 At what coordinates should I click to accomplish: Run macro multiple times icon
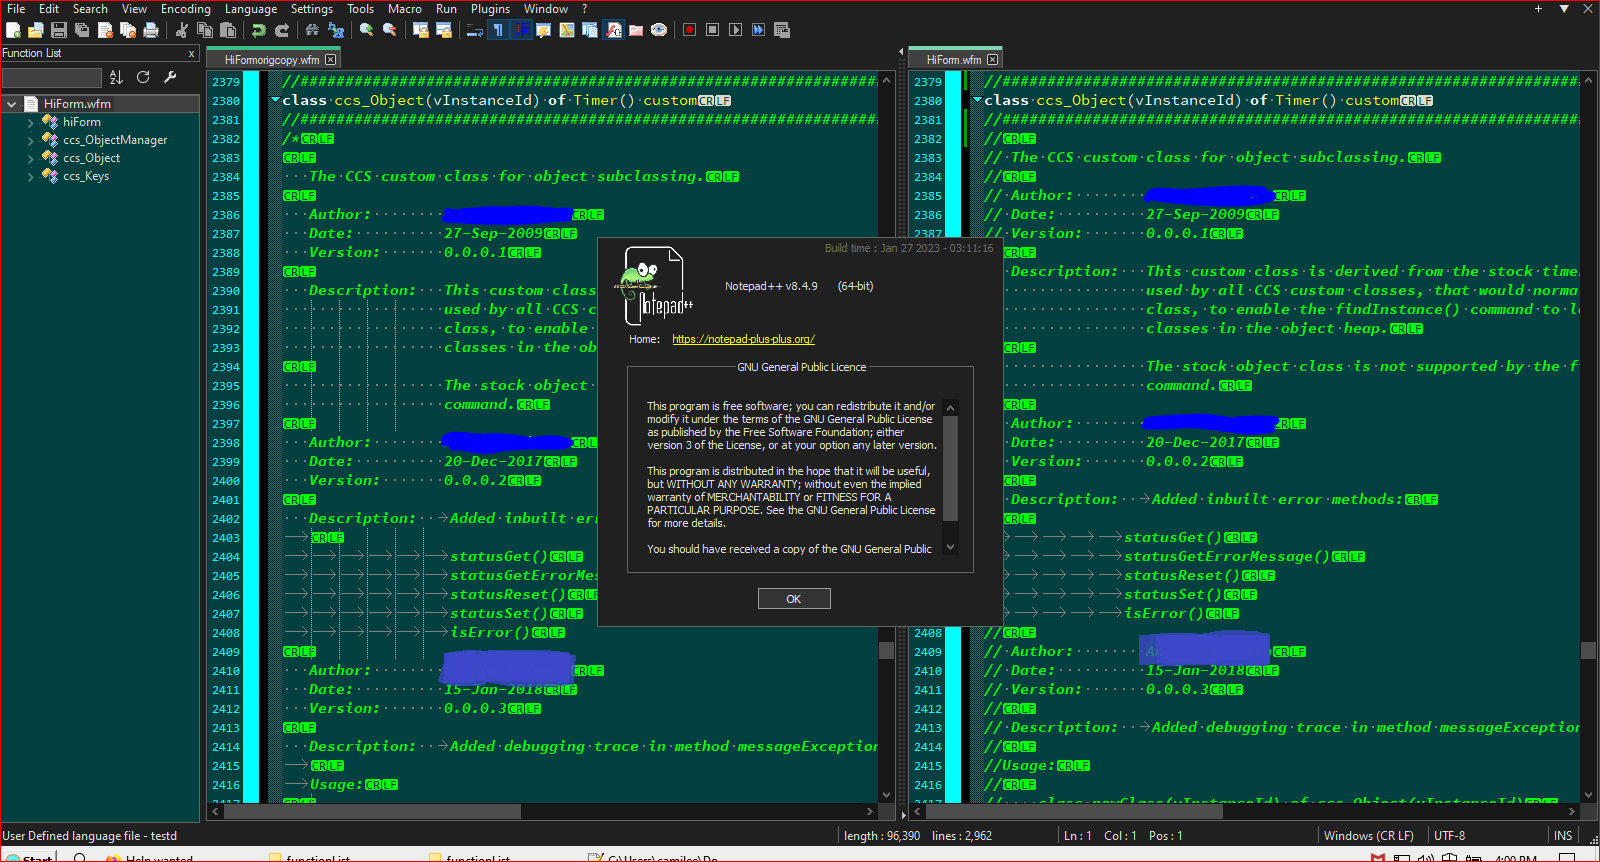[x=758, y=30]
